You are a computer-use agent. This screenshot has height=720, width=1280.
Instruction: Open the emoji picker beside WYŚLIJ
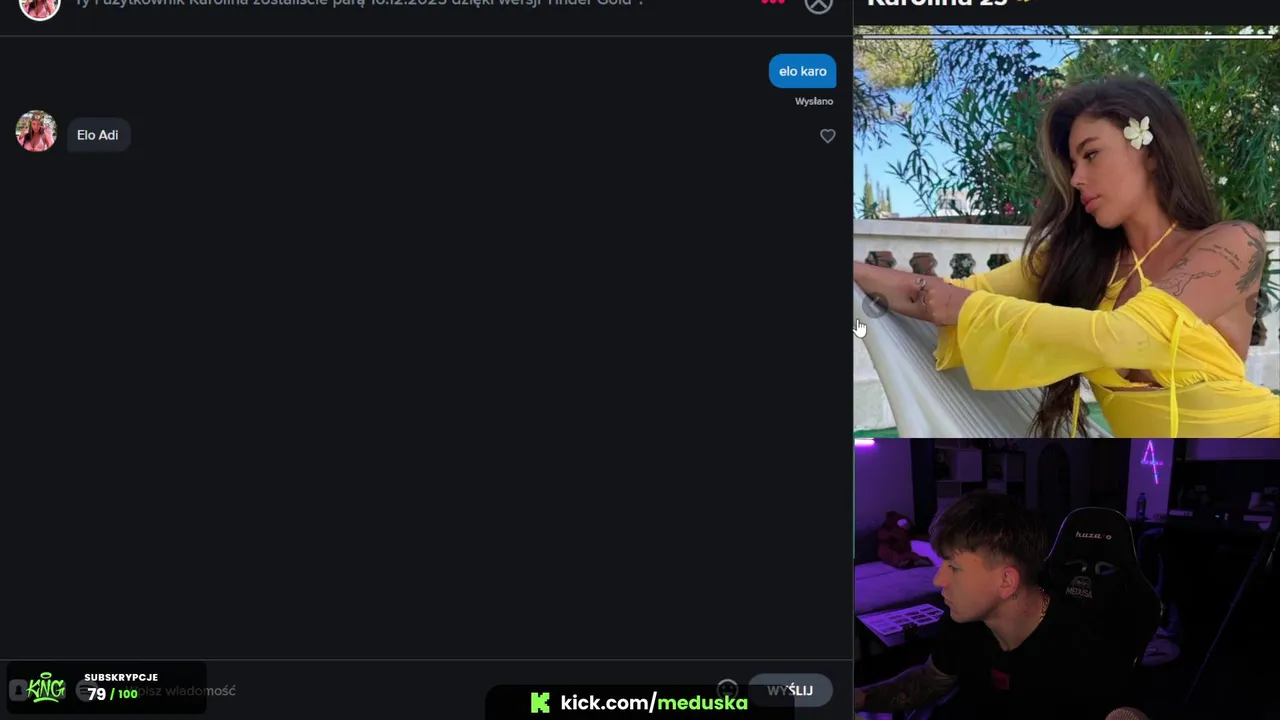(x=727, y=689)
